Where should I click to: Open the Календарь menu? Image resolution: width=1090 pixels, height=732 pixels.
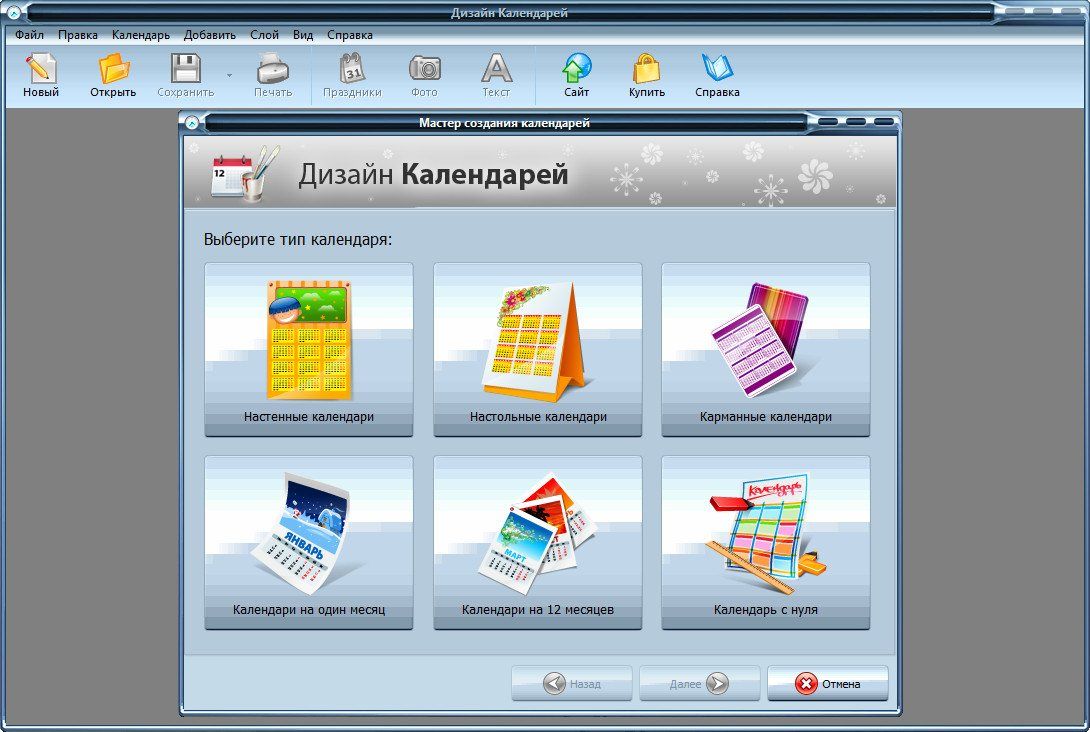tap(140, 34)
